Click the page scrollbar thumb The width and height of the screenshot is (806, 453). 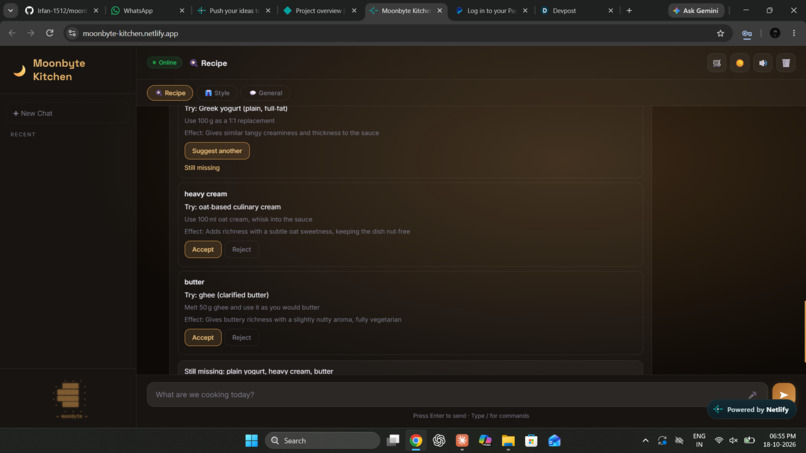point(804,331)
